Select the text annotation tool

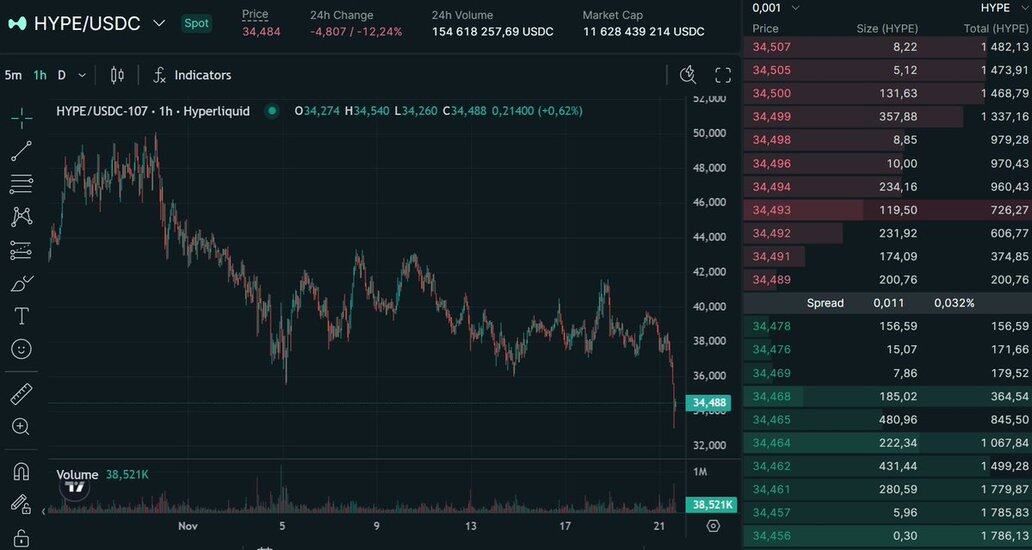(21, 316)
